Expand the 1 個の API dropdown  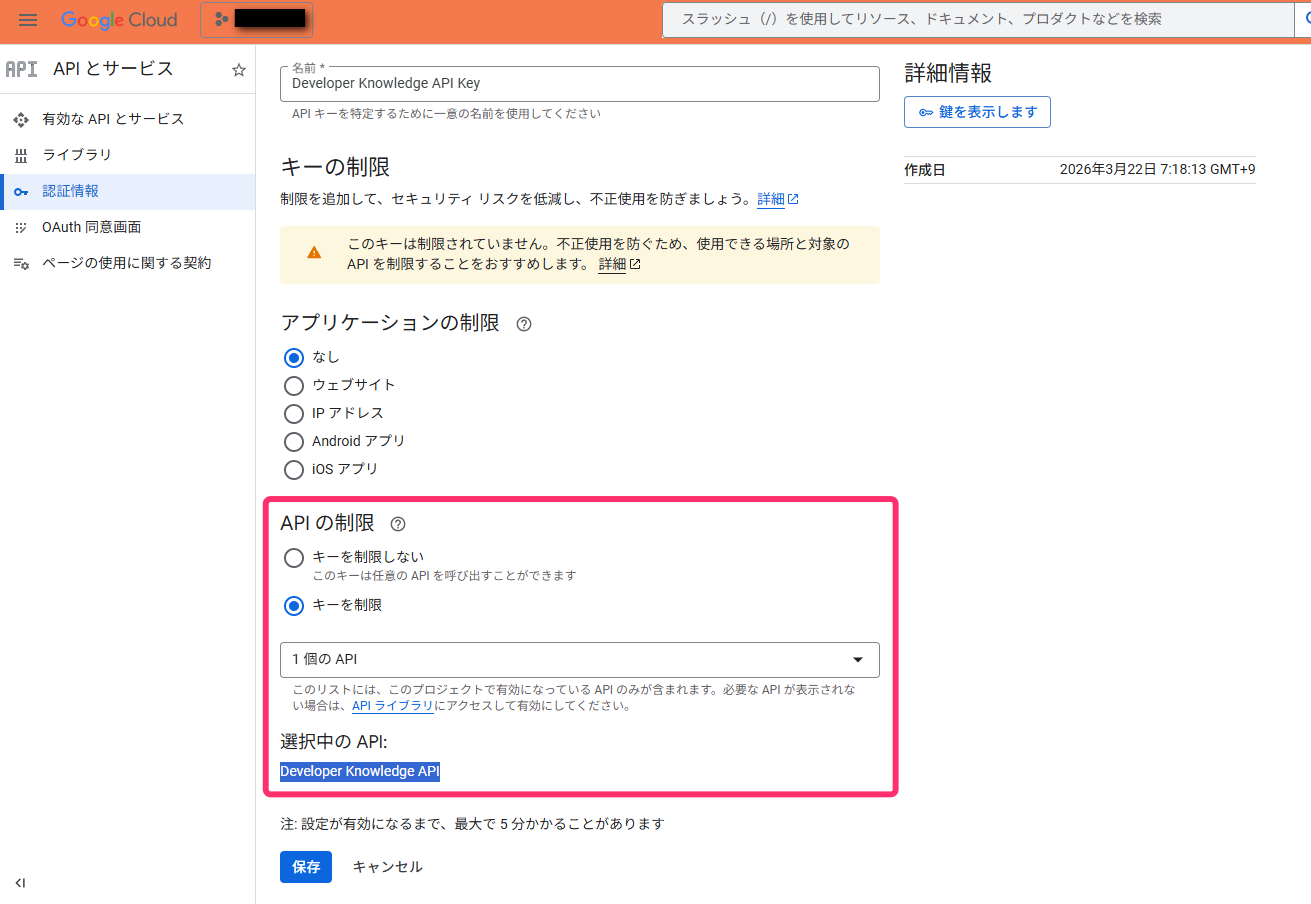click(x=579, y=660)
